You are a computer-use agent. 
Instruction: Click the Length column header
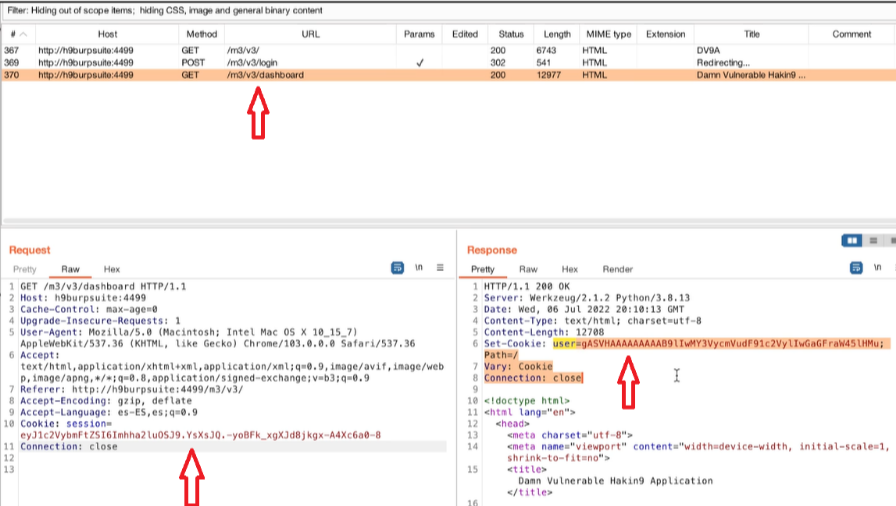pyautogui.click(x=557, y=34)
